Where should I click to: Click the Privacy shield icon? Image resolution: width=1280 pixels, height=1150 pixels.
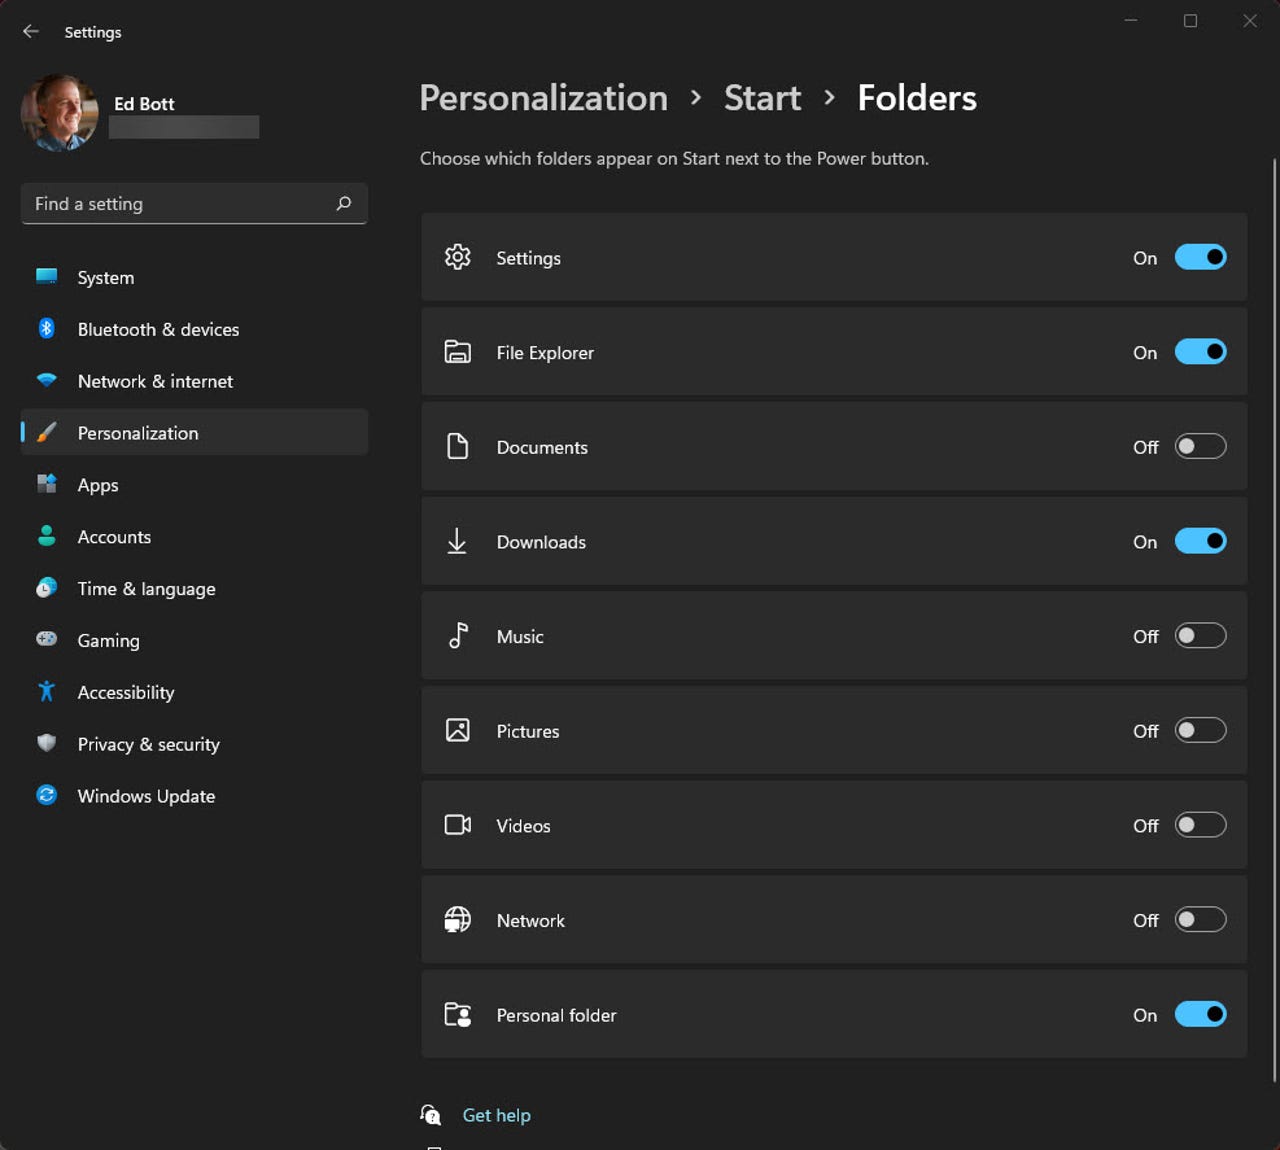[x=47, y=743]
